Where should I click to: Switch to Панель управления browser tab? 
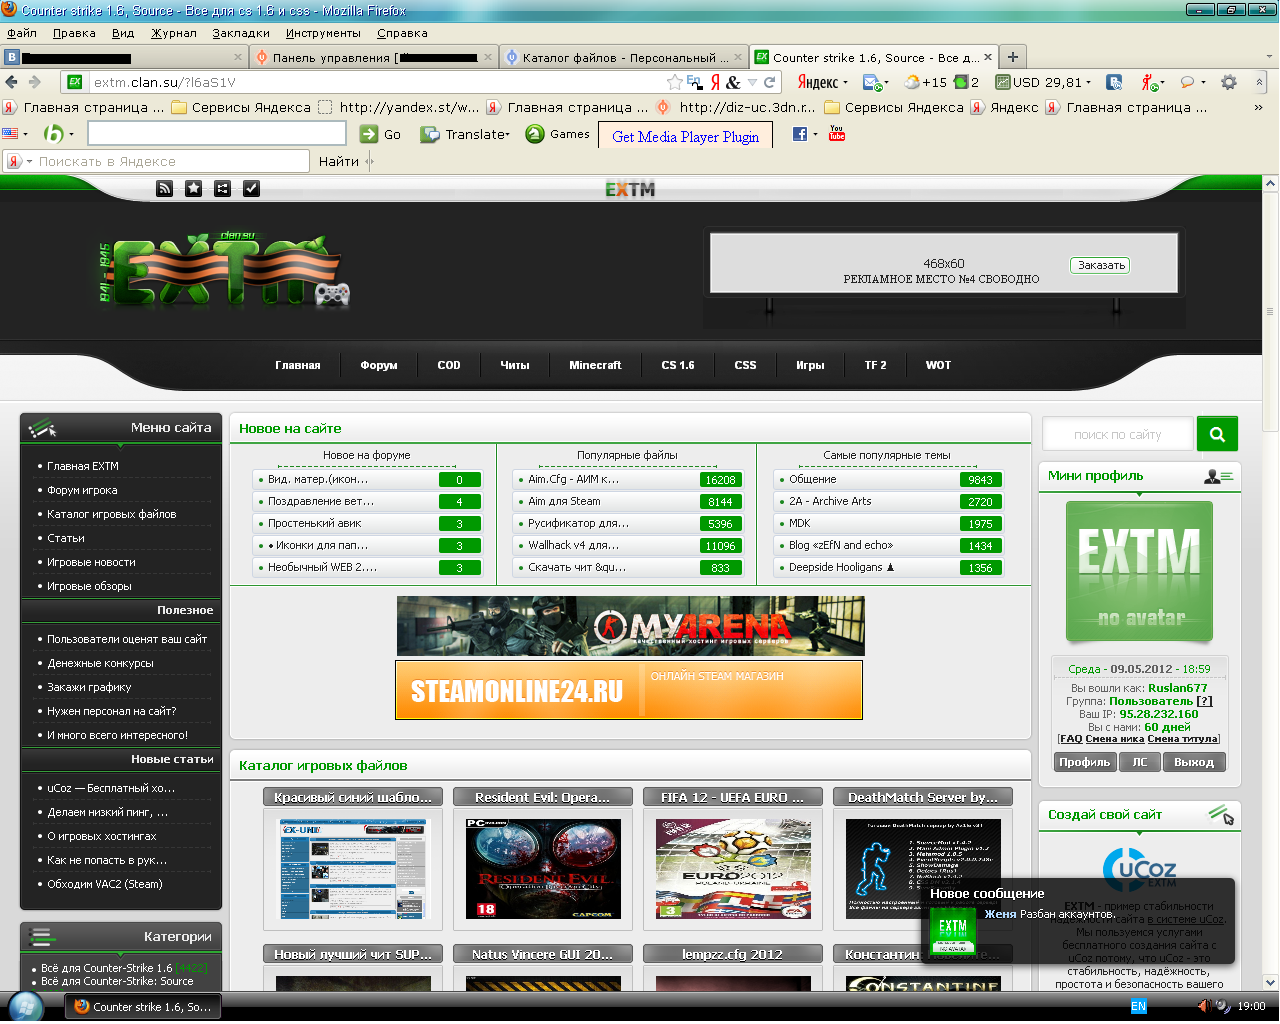click(x=373, y=57)
